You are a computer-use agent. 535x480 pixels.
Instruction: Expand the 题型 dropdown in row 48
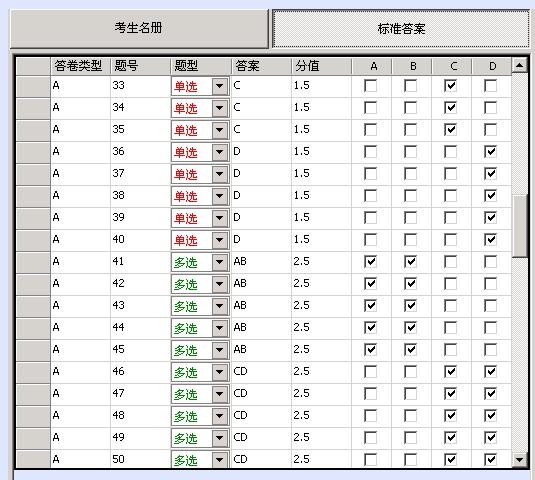tap(219, 416)
